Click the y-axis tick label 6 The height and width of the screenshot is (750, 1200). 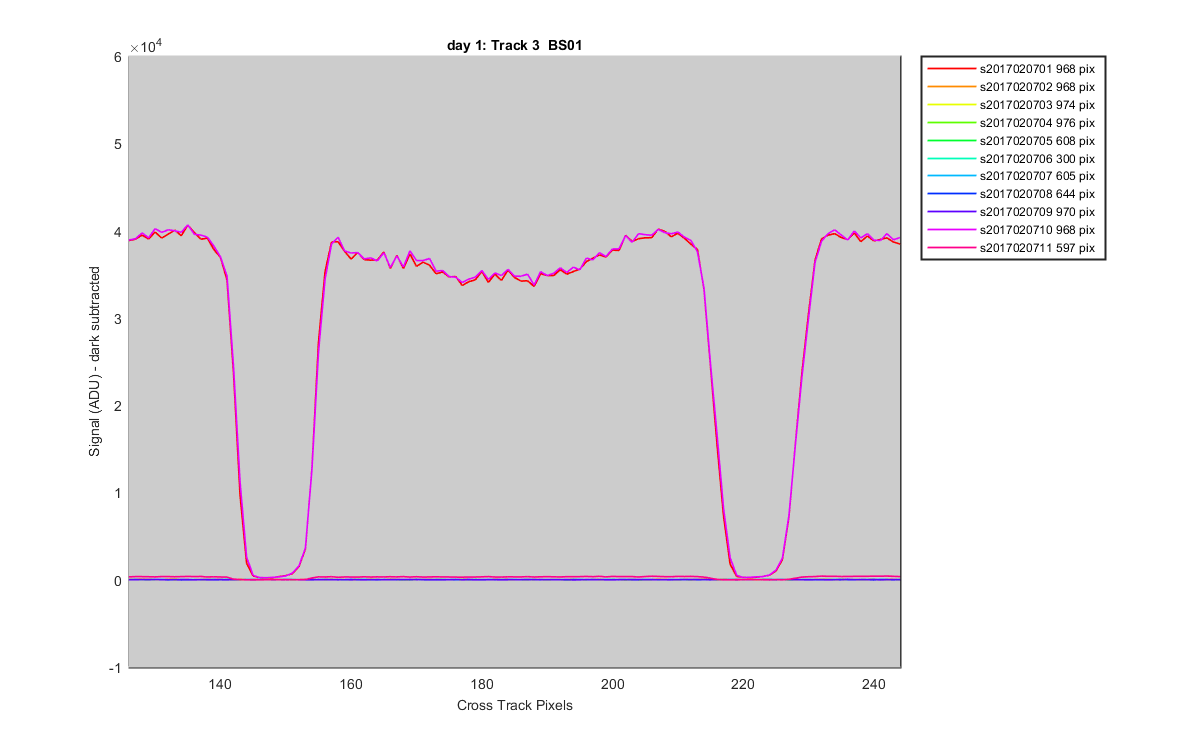[118, 57]
